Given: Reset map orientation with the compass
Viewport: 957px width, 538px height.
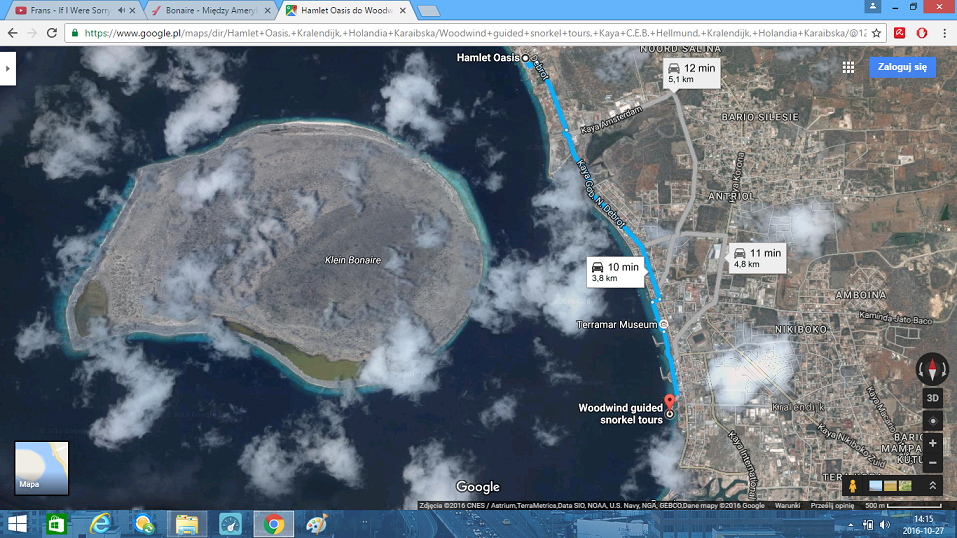Looking at the screenshot, I should [932, 369].
